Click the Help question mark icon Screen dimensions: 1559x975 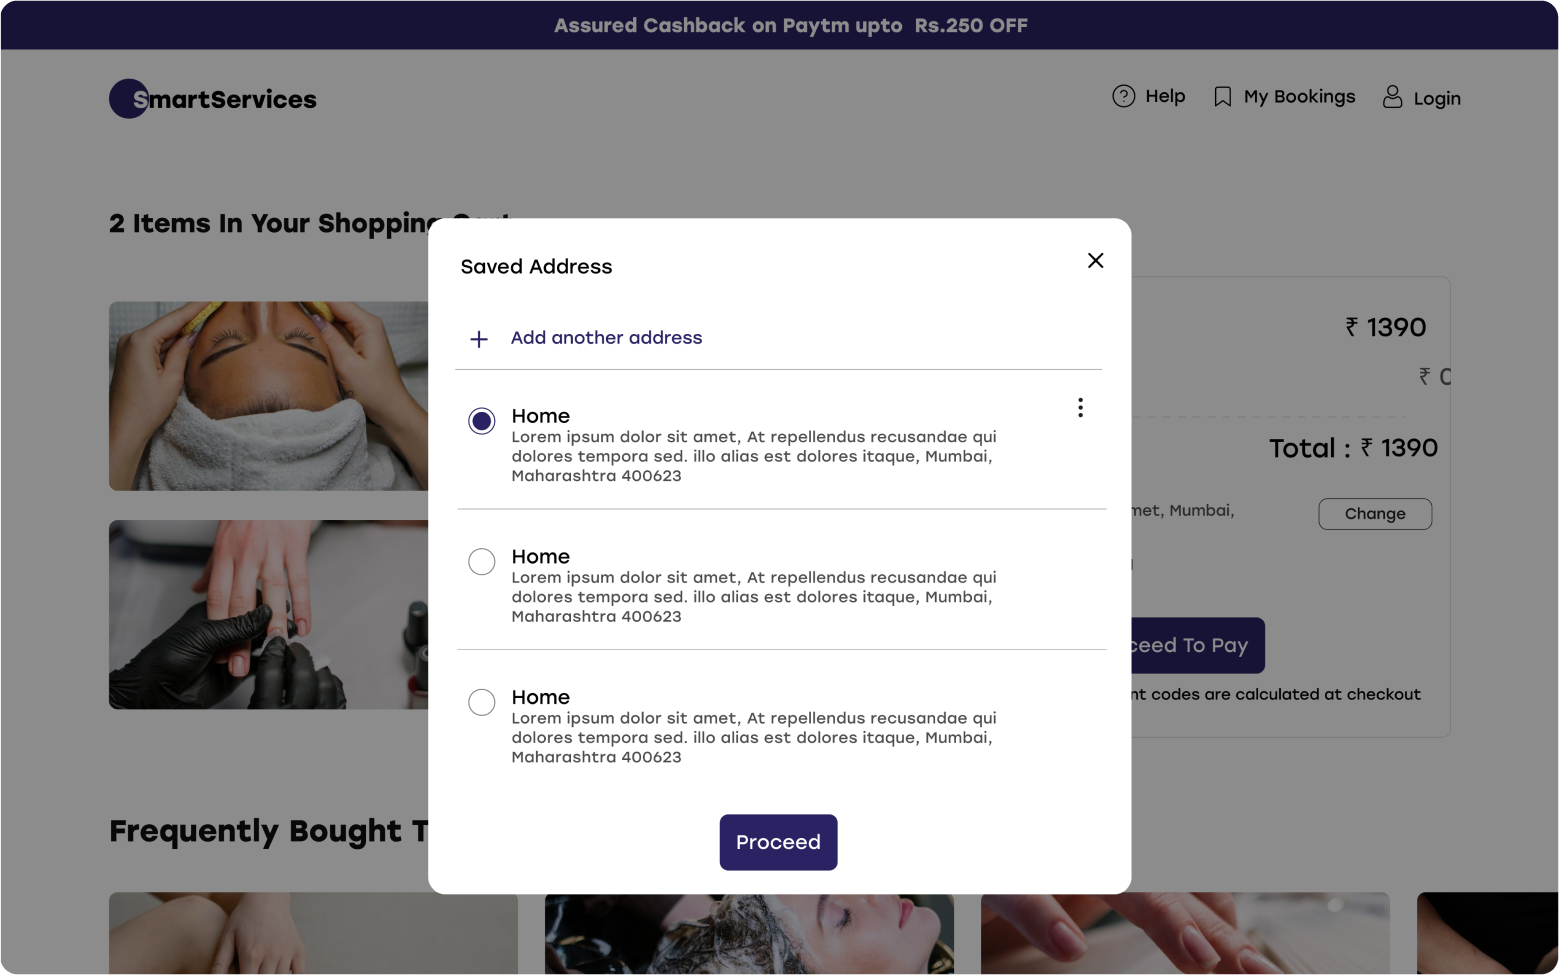[1123, 96]
